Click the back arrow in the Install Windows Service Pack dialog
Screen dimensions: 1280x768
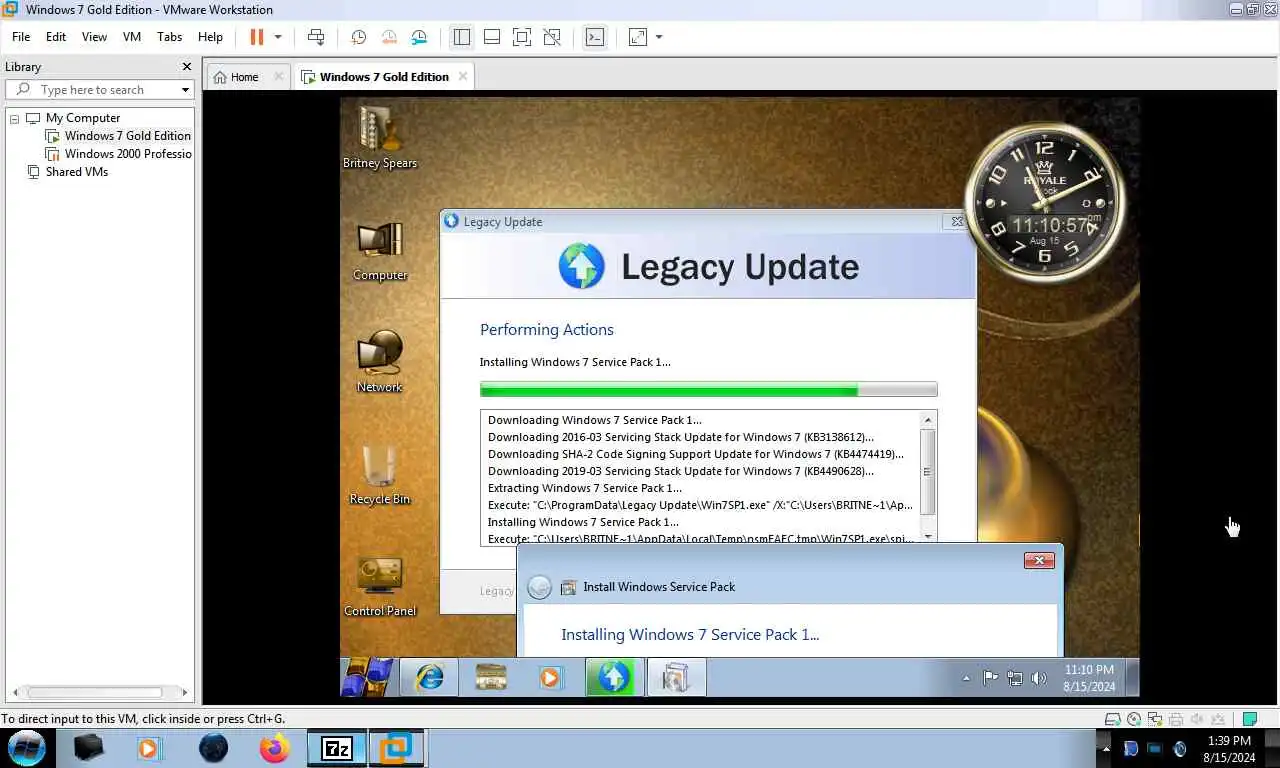pos(539,587)
